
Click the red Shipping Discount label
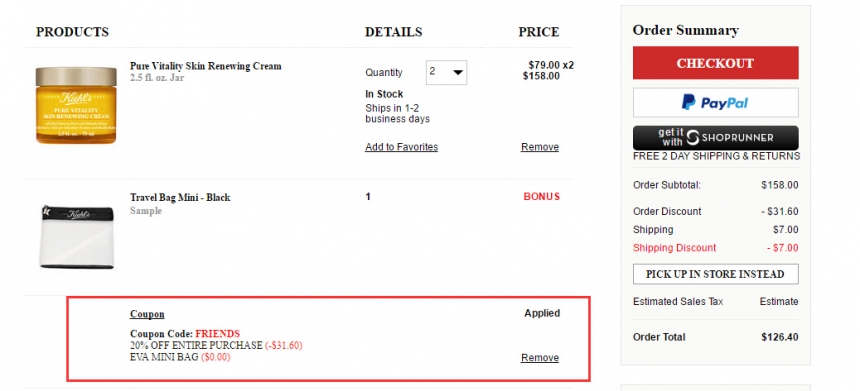click(x=675, y=248)
